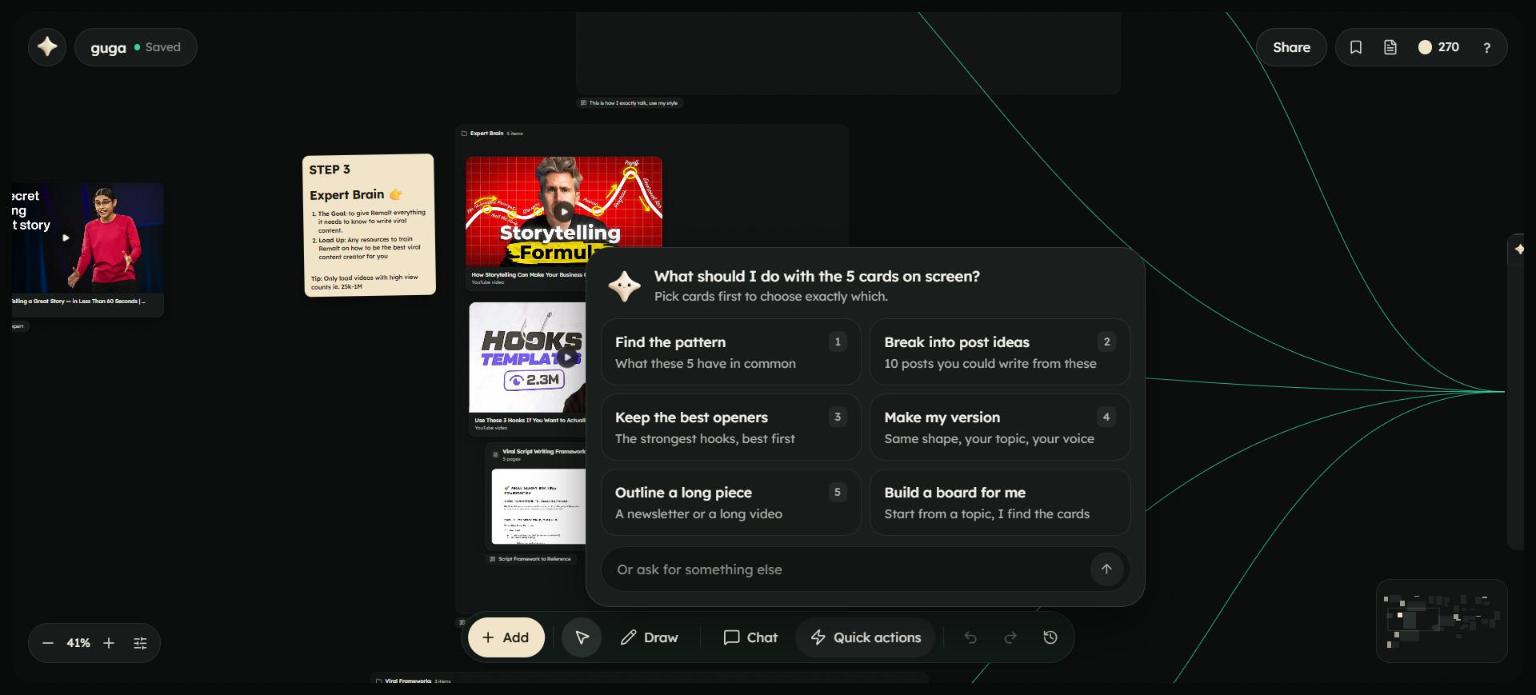Click the star logo in the top-left corner

(47, 47)
